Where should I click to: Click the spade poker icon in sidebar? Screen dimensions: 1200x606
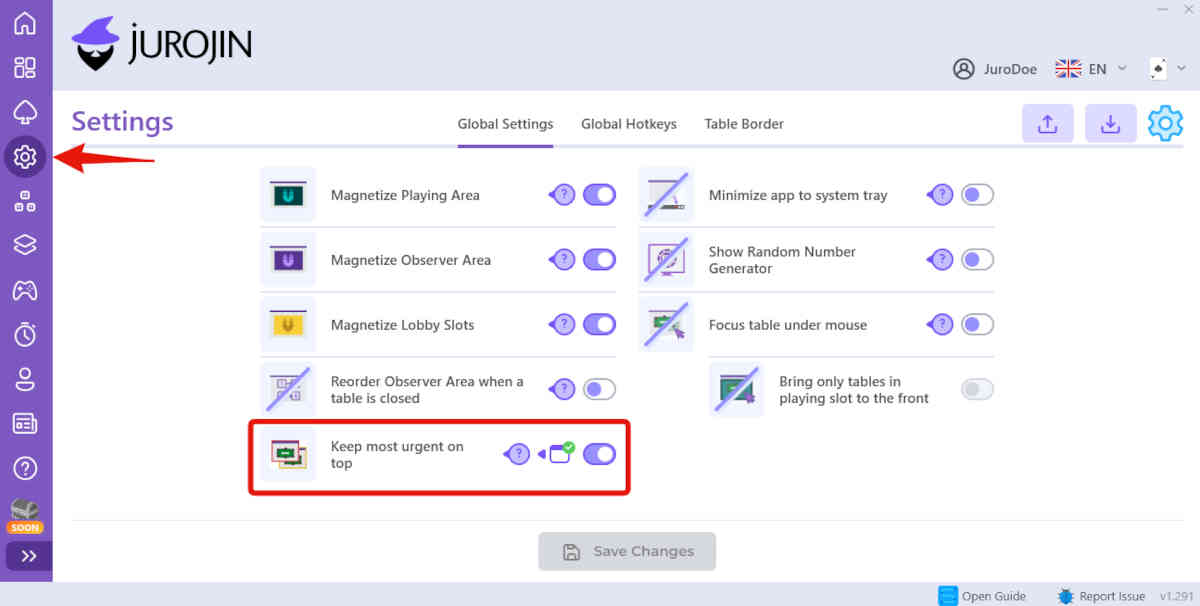tap(25, 112)
